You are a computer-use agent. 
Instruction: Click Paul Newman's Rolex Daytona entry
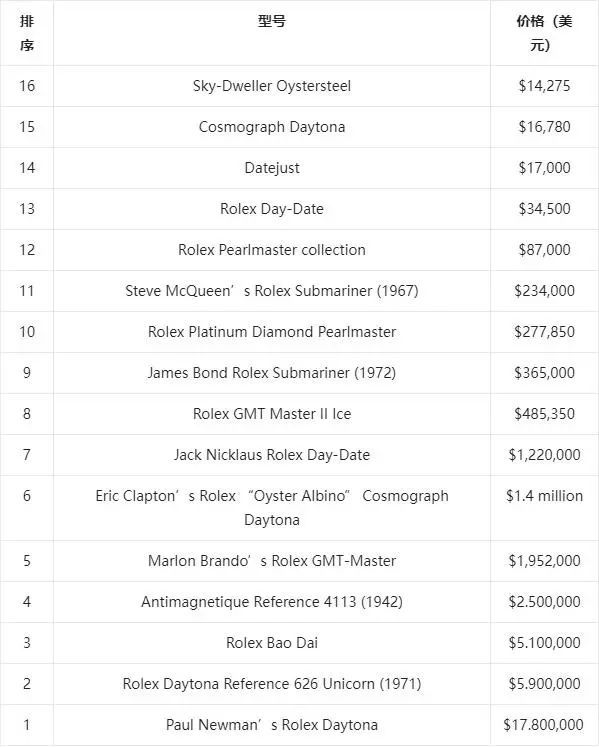point(272,724)
